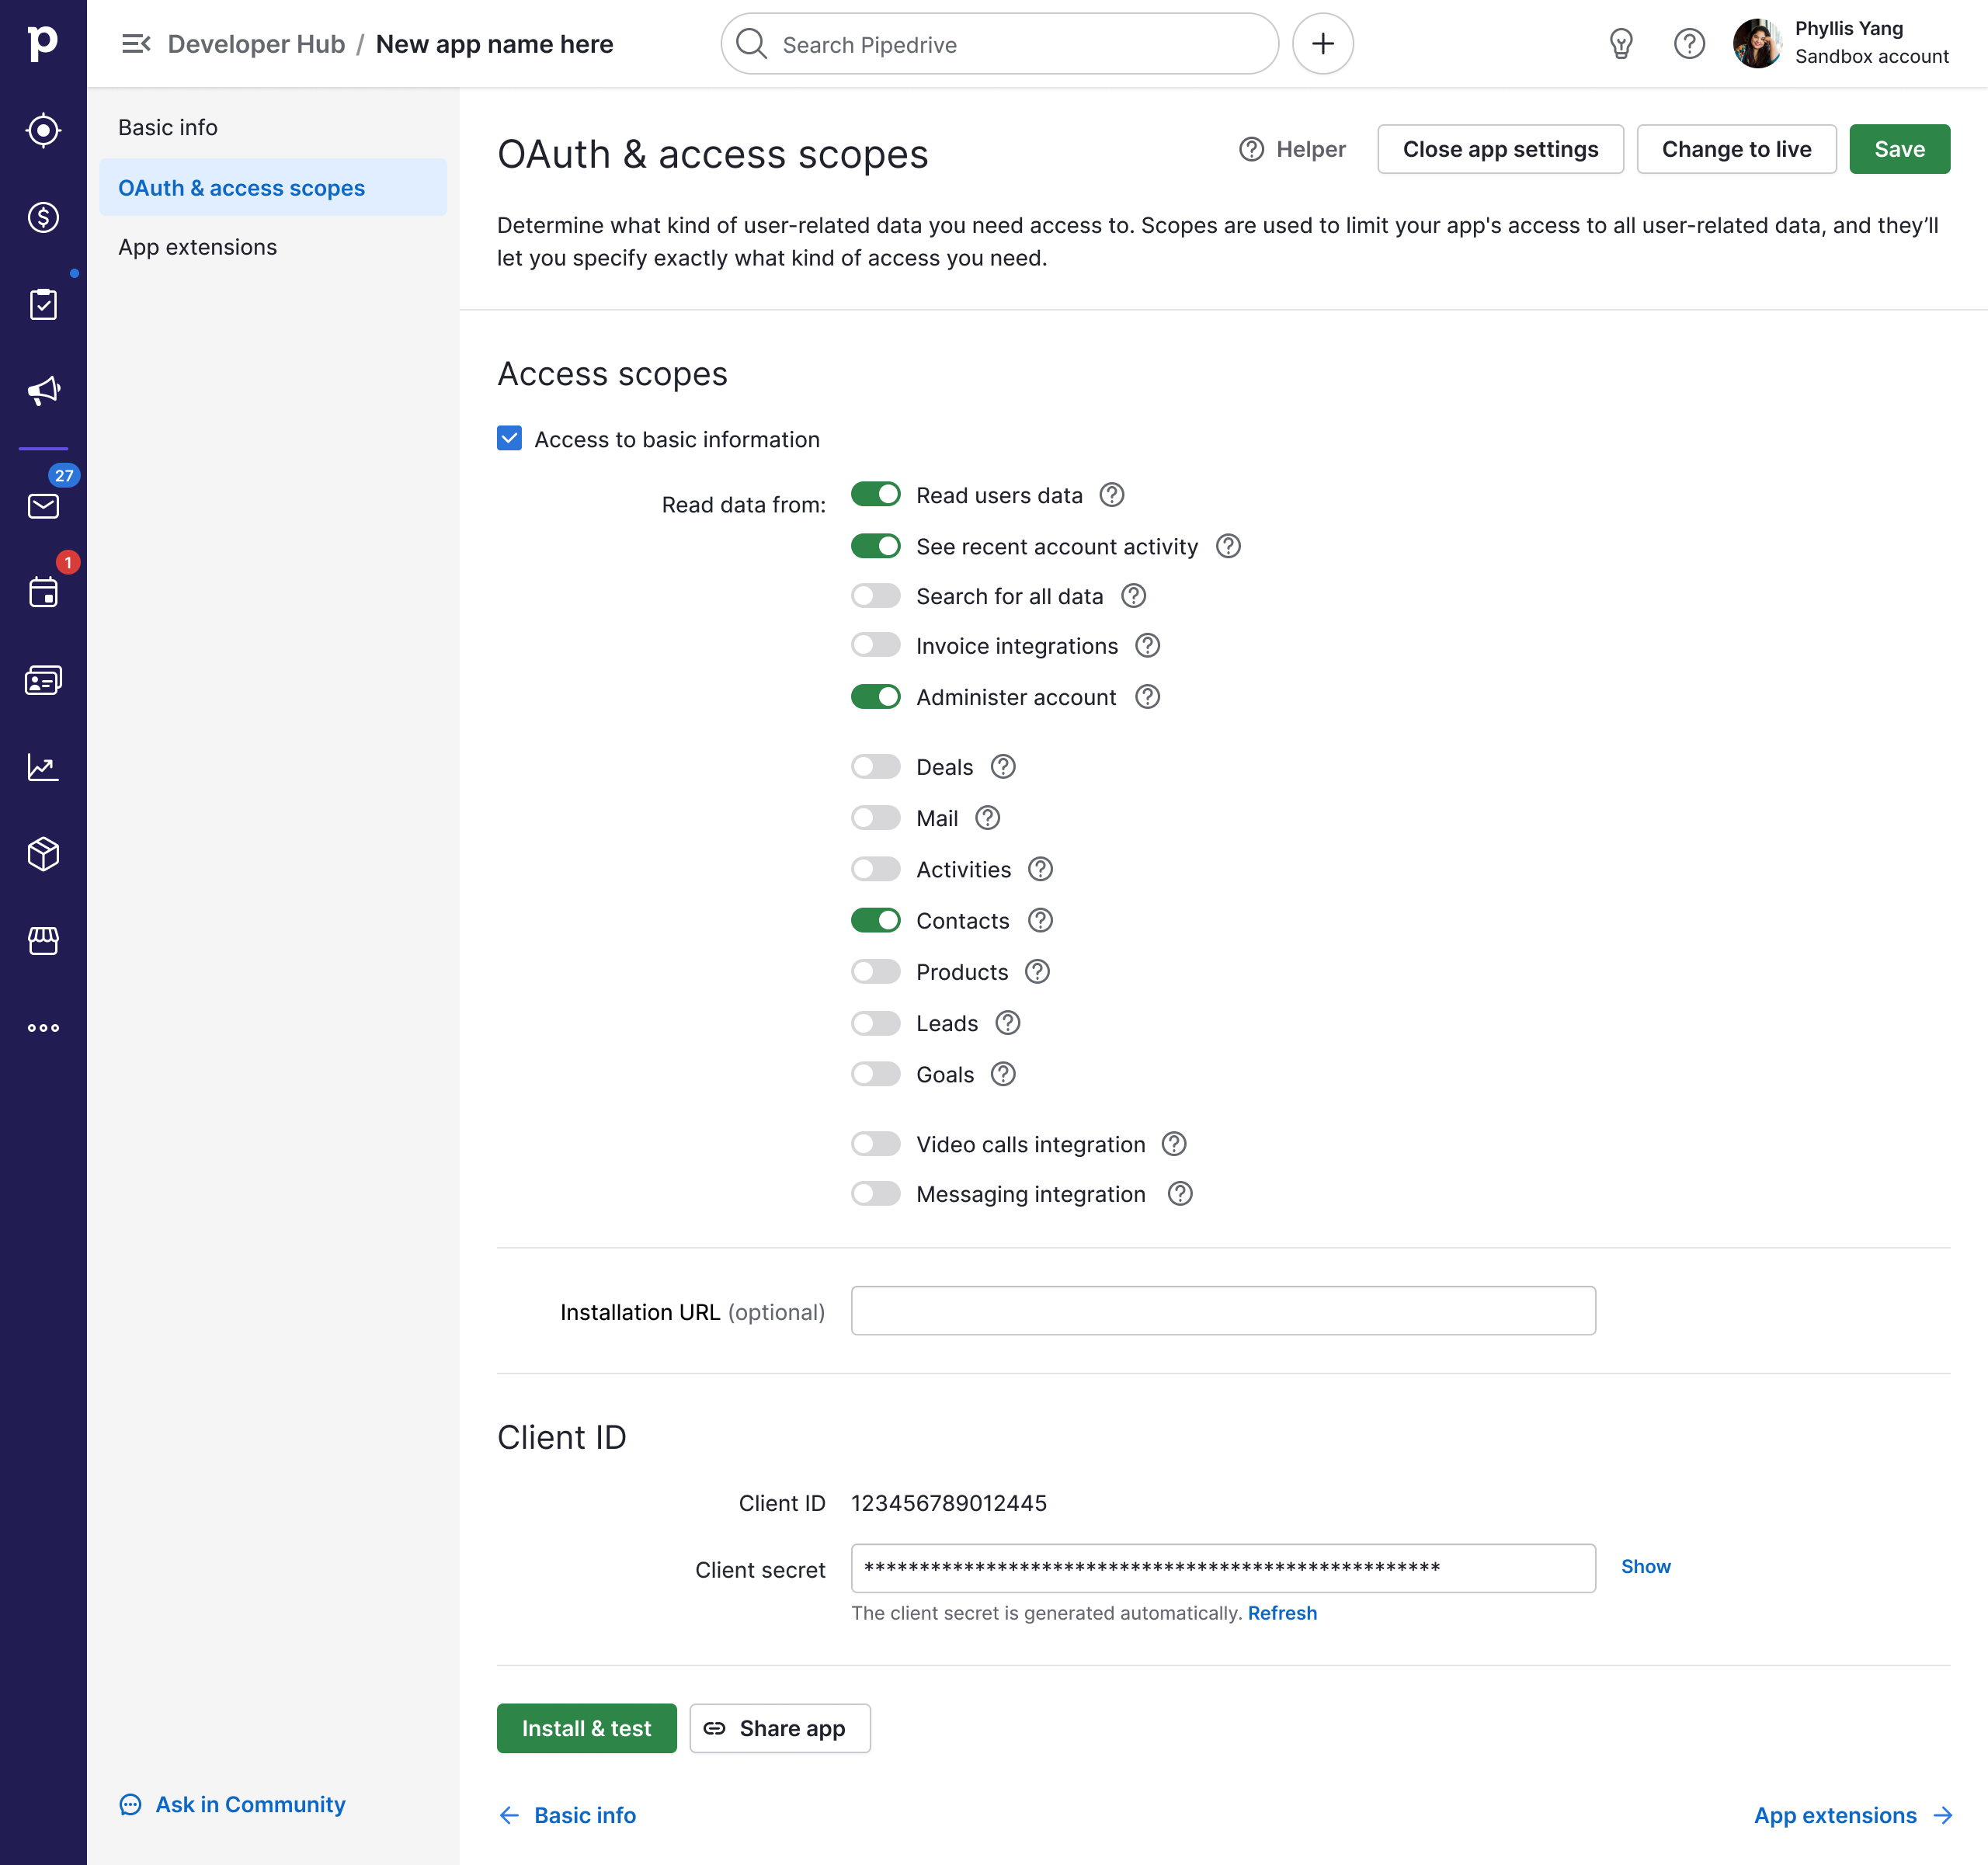Click the help icon beside Administer account

(x=1147, y=697)
